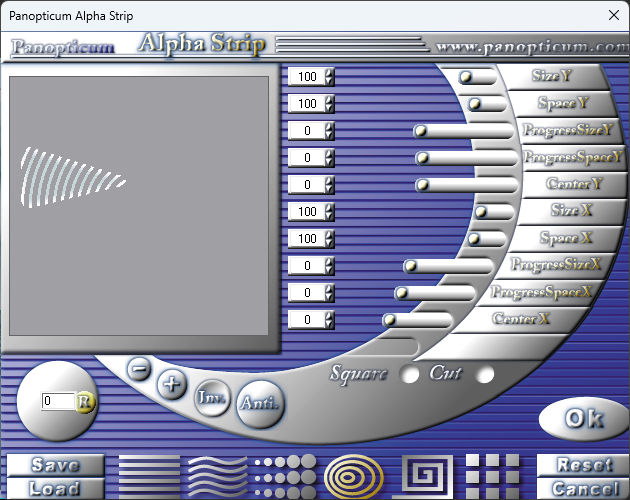The width and height of the screenshot is (630, 500).
Task: Click the CenterY value stepper arrows
Action: [329, 185]
